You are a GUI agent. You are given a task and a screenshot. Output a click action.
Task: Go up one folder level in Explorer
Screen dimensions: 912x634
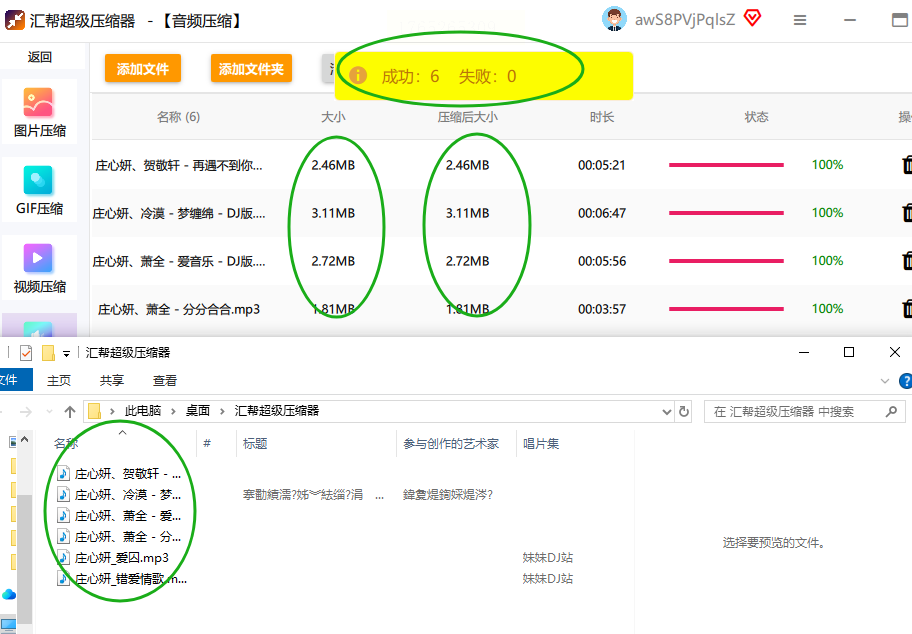[x=70, y=412]
